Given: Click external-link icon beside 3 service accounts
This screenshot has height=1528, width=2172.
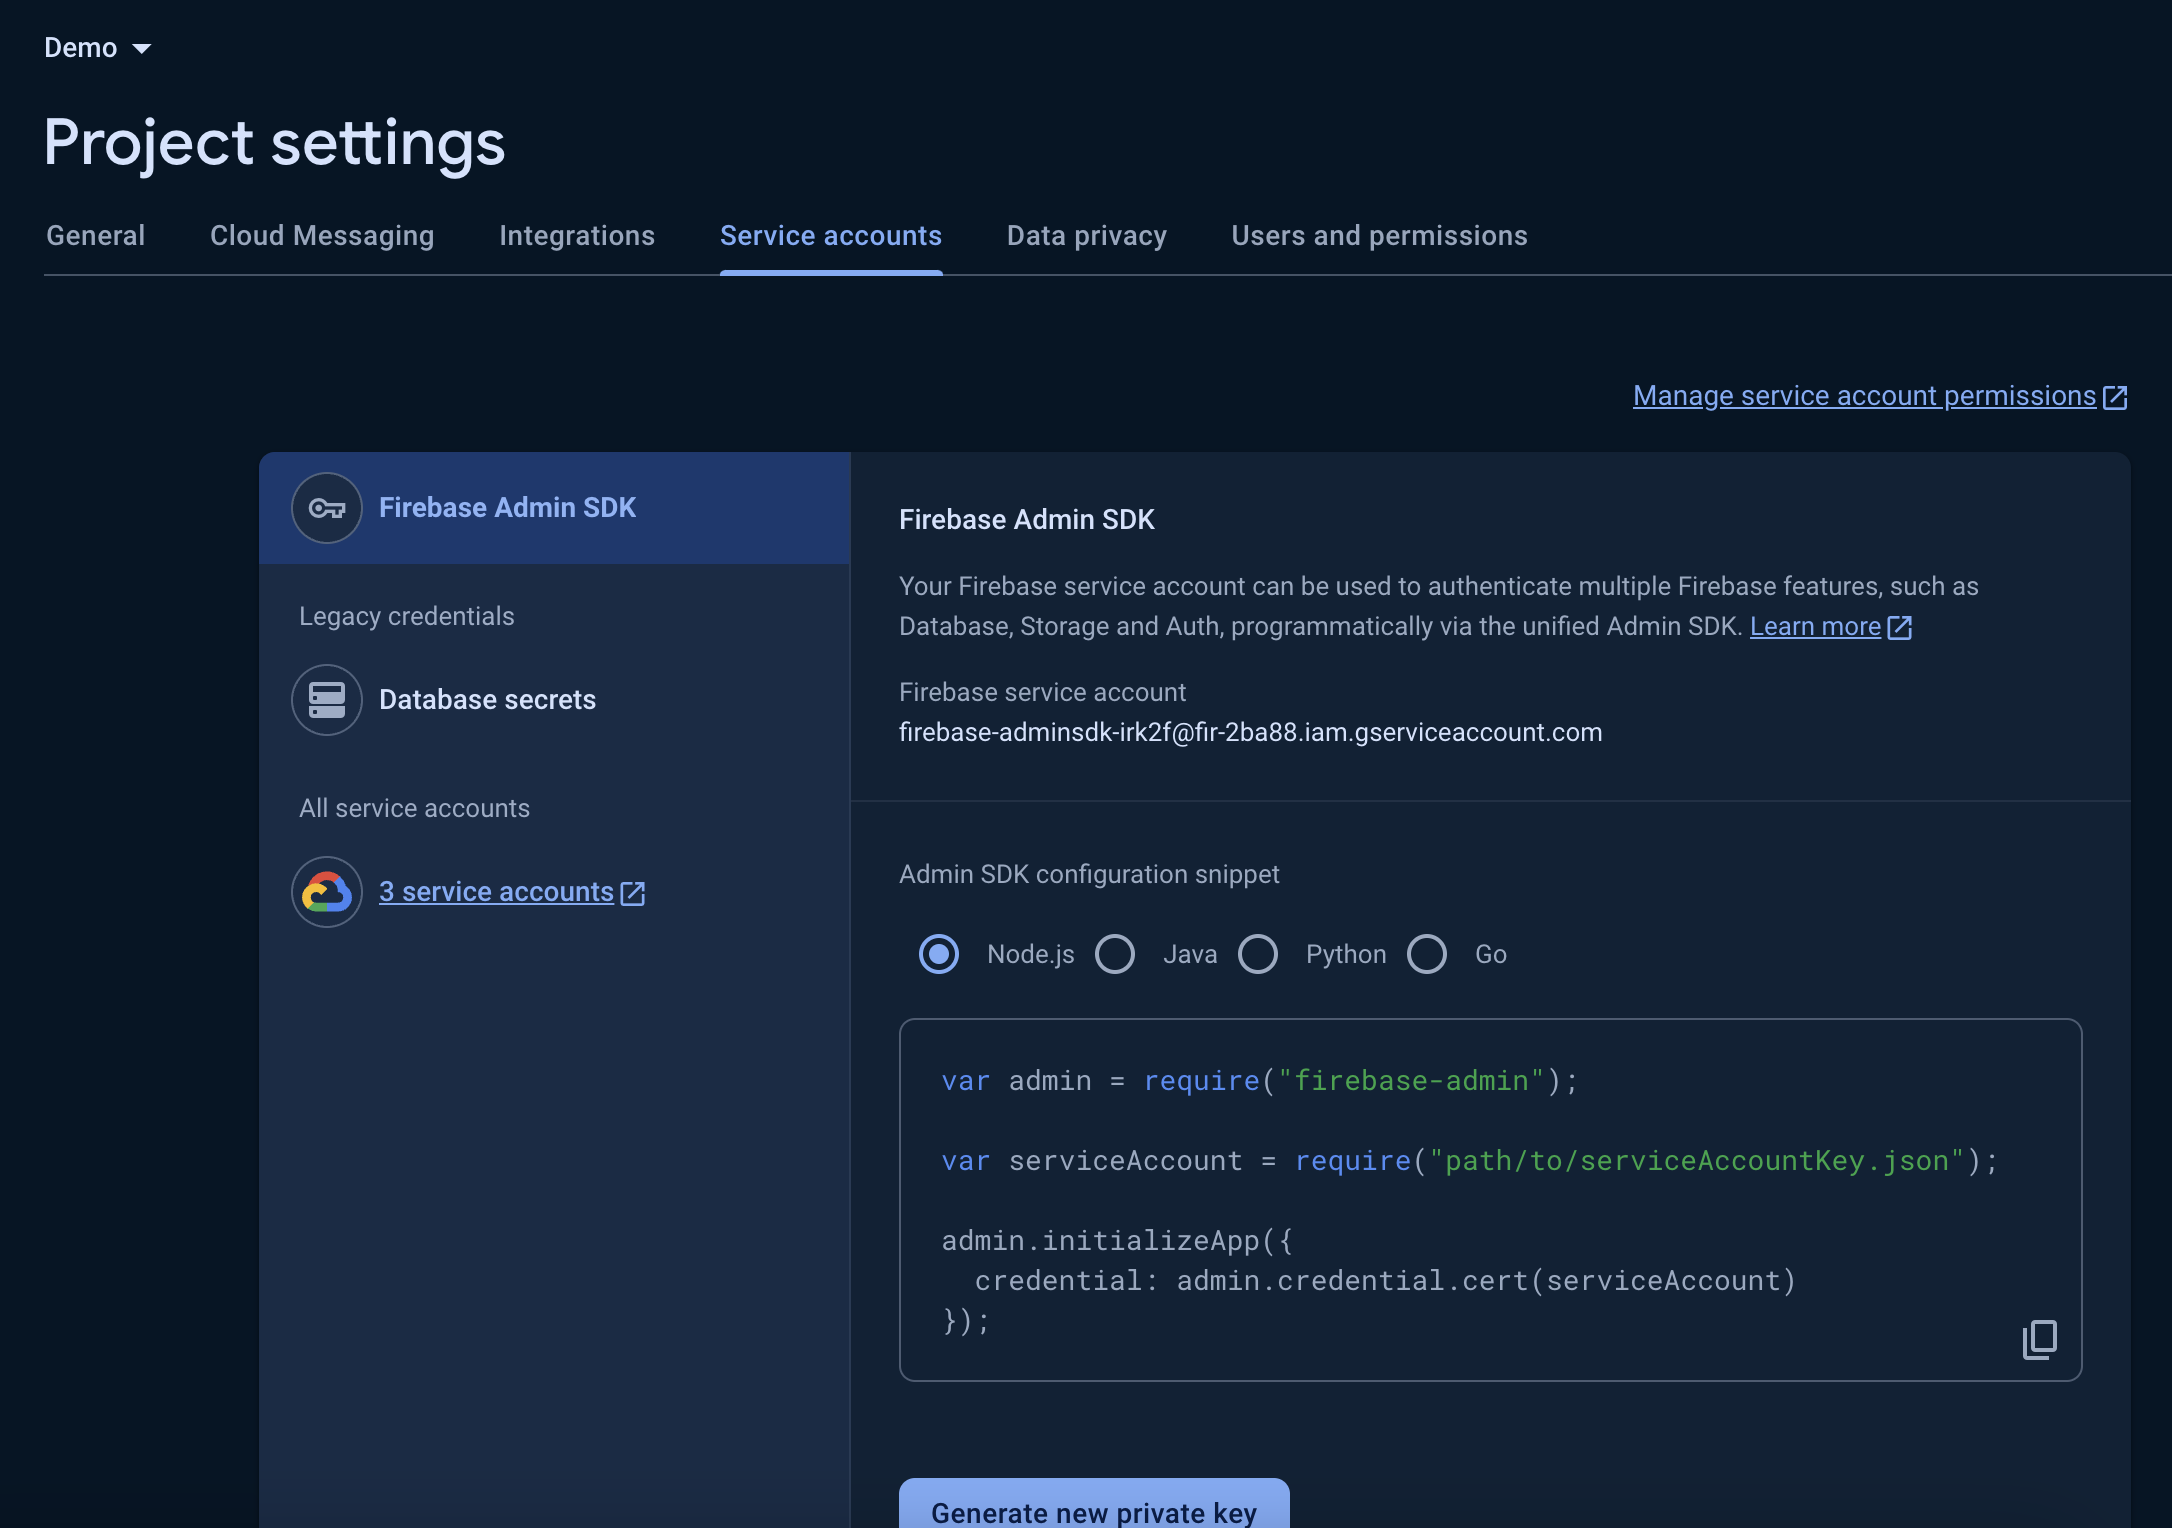Looking at the screenshot, I should coord(633,893).
